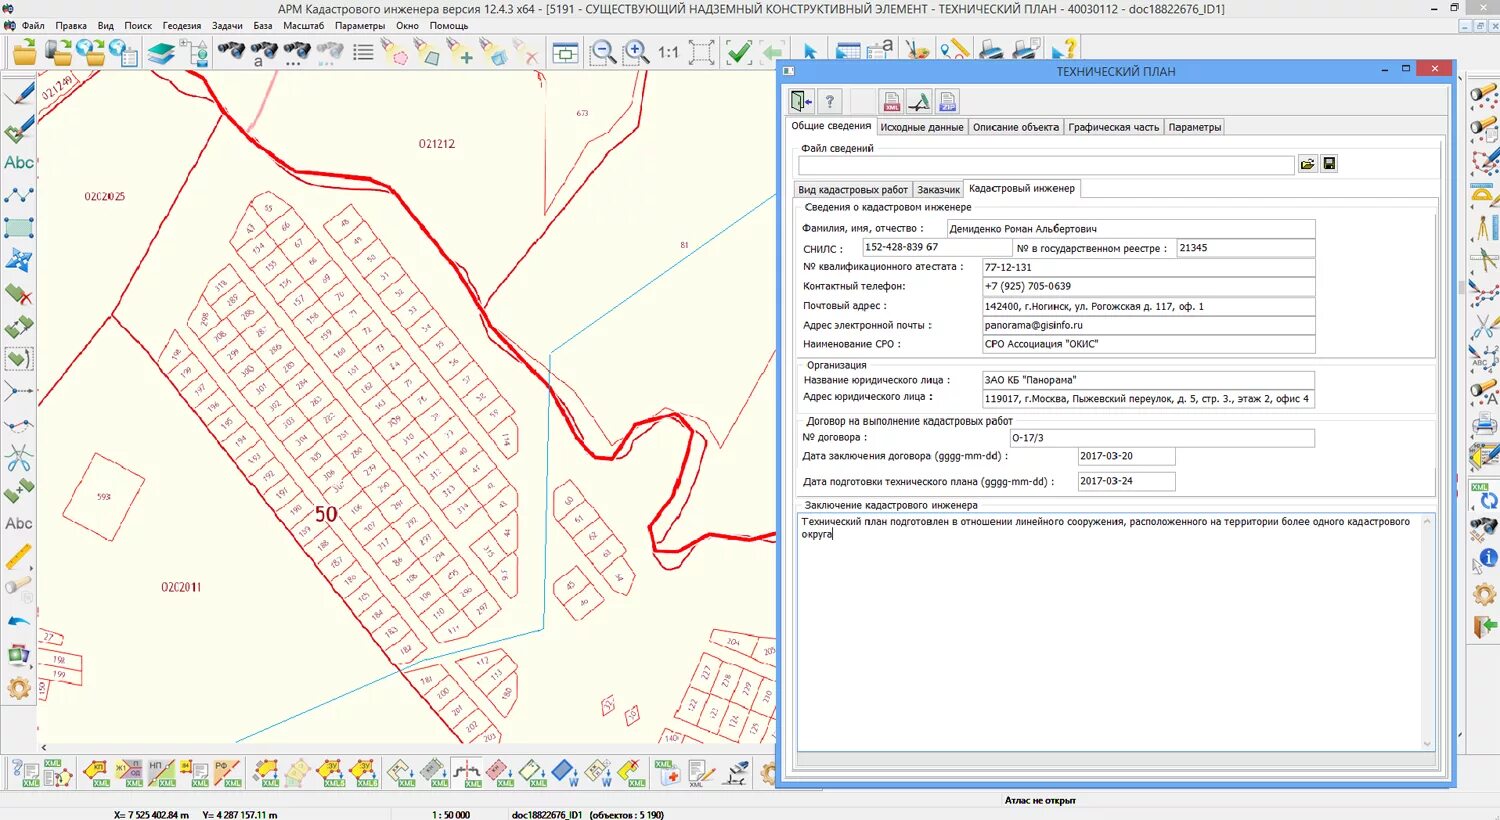This screenshot has height=820, width=1500.
Task: Select the blue arrow pointer tool
Action: point(810,52)
